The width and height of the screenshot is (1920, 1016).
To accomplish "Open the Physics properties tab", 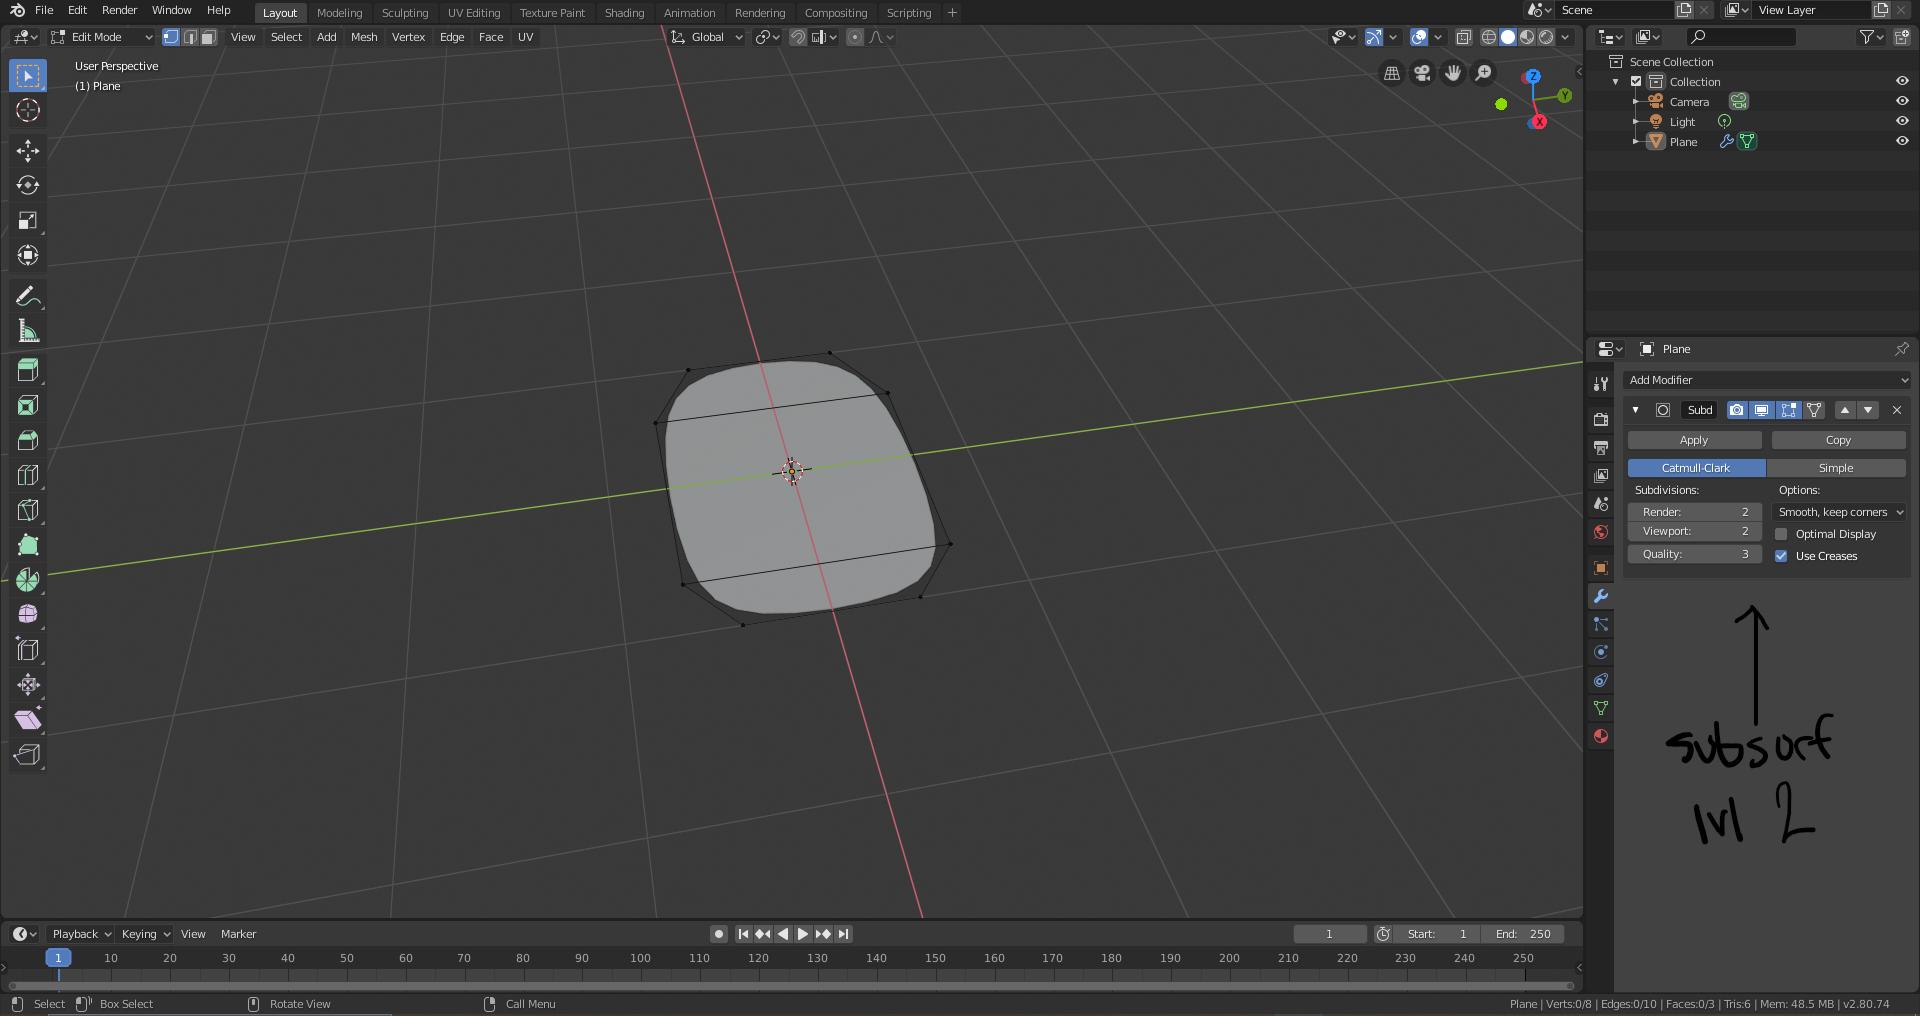I will (x=1601, y=652).
